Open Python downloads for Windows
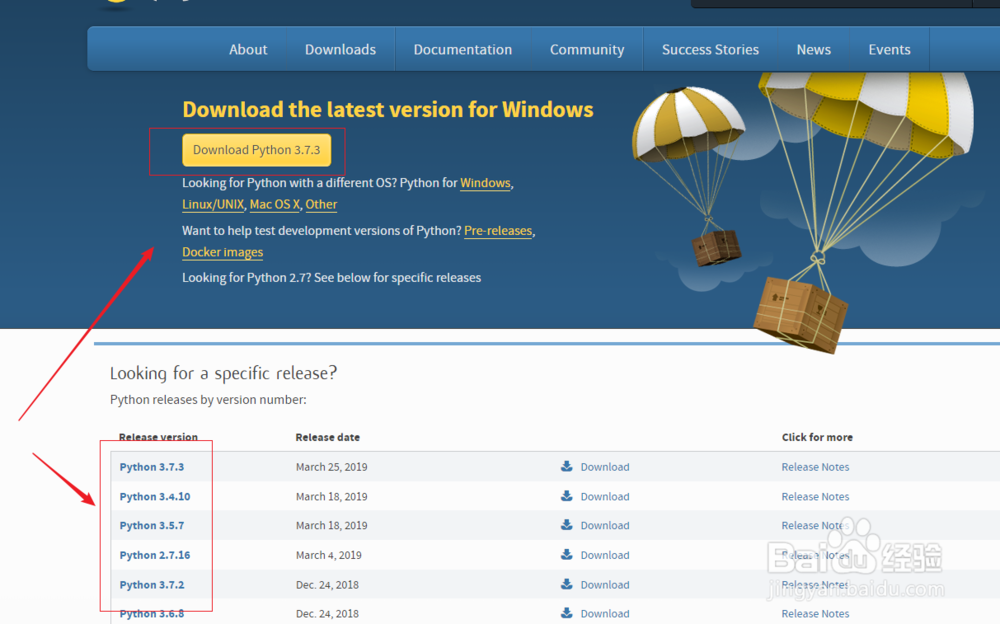The height and width of the screenshot is (624, 1000). 485,183
